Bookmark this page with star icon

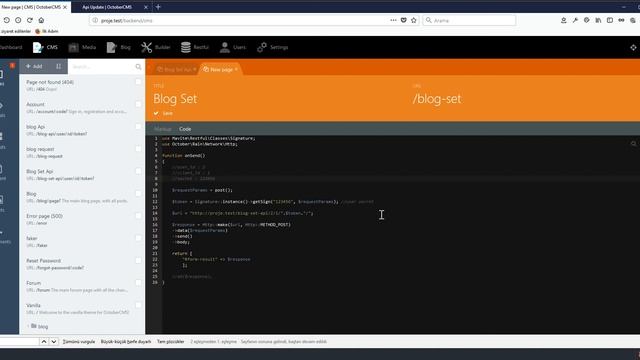413,20
